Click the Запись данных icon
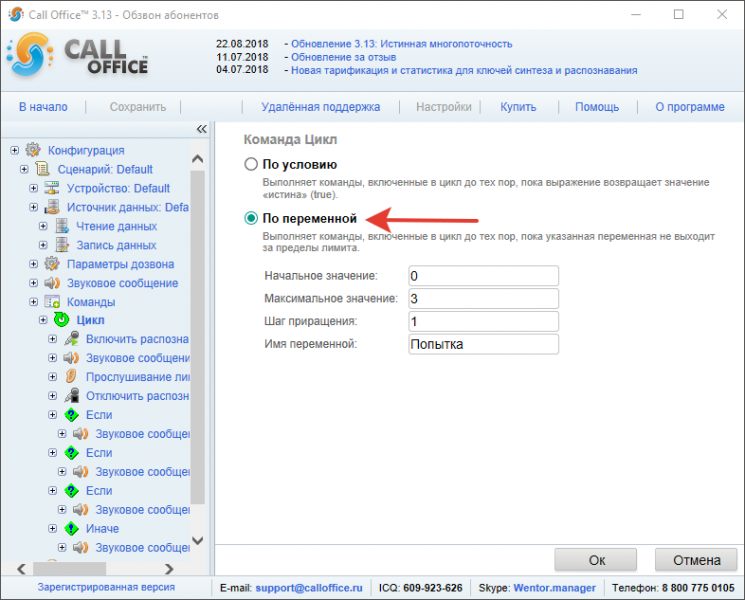This screenshot has width=745, height=600. point(62,245)
